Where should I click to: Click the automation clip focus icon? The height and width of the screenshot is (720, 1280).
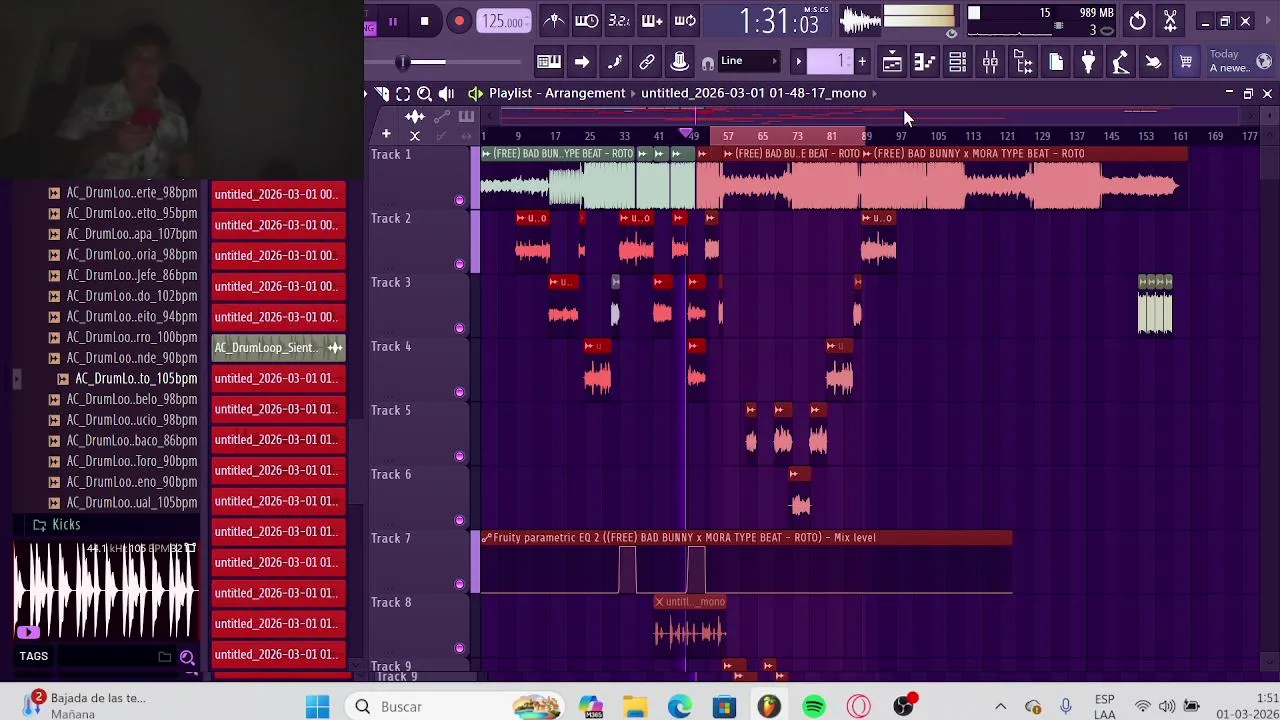(x=441, y=117)
